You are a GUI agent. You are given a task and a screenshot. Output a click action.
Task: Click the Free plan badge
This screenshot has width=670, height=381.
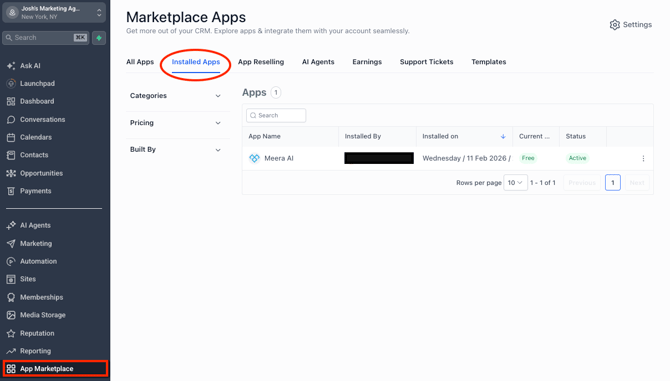pyautogui.click(x=528, y=158)
